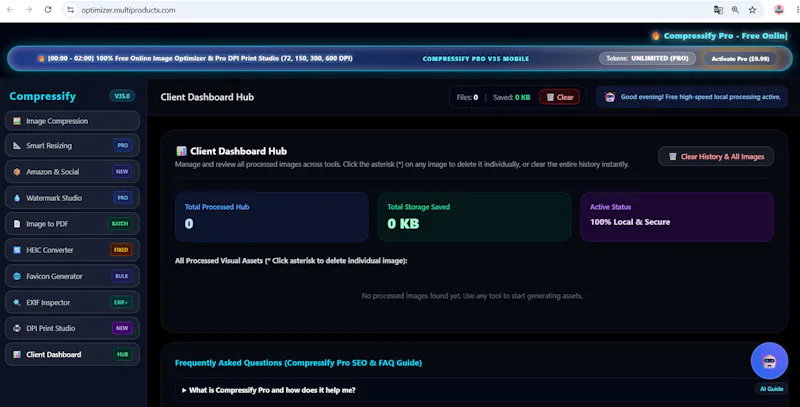Click the BULK badge on Favicon Generator
This screenshot has width=800, height=407.
[121, 276]
